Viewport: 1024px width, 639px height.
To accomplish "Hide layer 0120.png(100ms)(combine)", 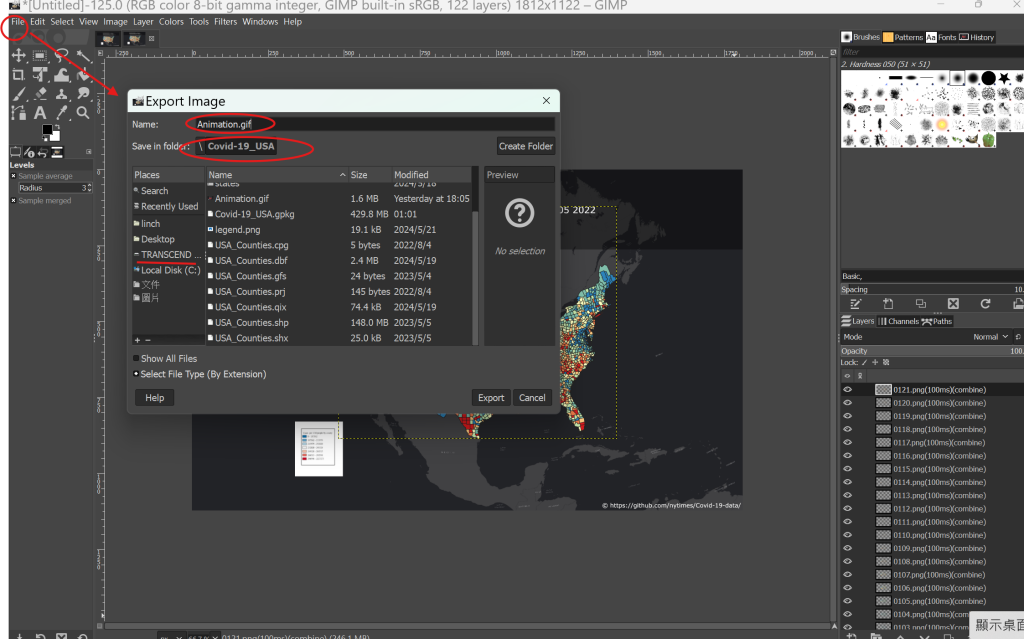I will (x=848, y=402).
